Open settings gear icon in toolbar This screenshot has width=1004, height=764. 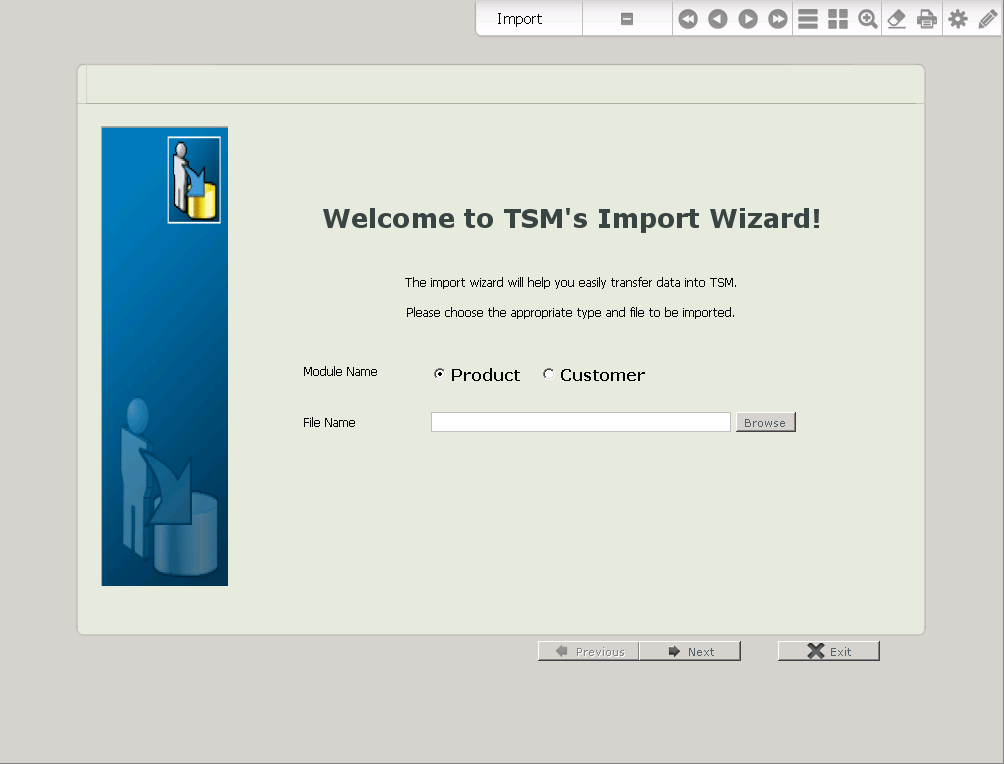click(958, 19)
